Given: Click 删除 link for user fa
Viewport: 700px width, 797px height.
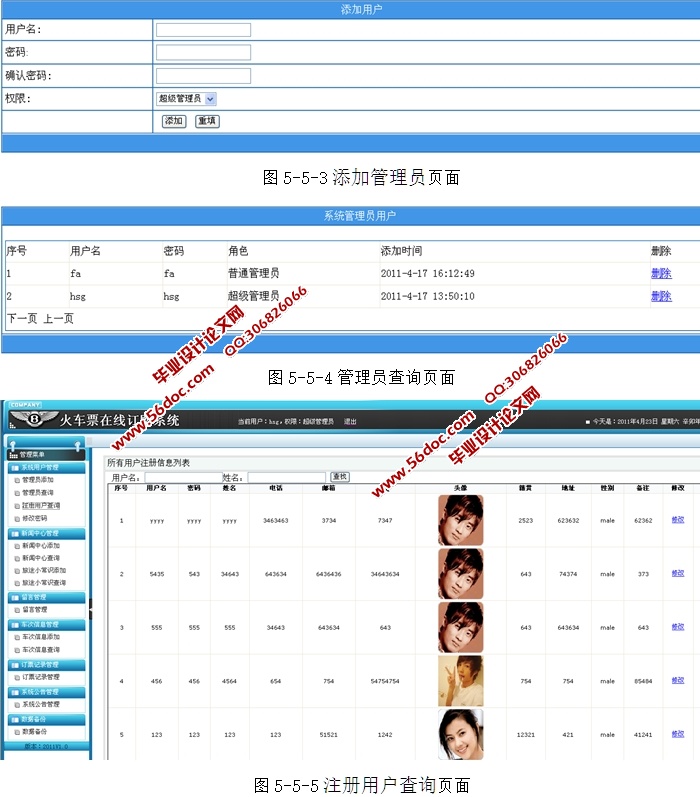Looking at the screenshot, I should [661, 273].
